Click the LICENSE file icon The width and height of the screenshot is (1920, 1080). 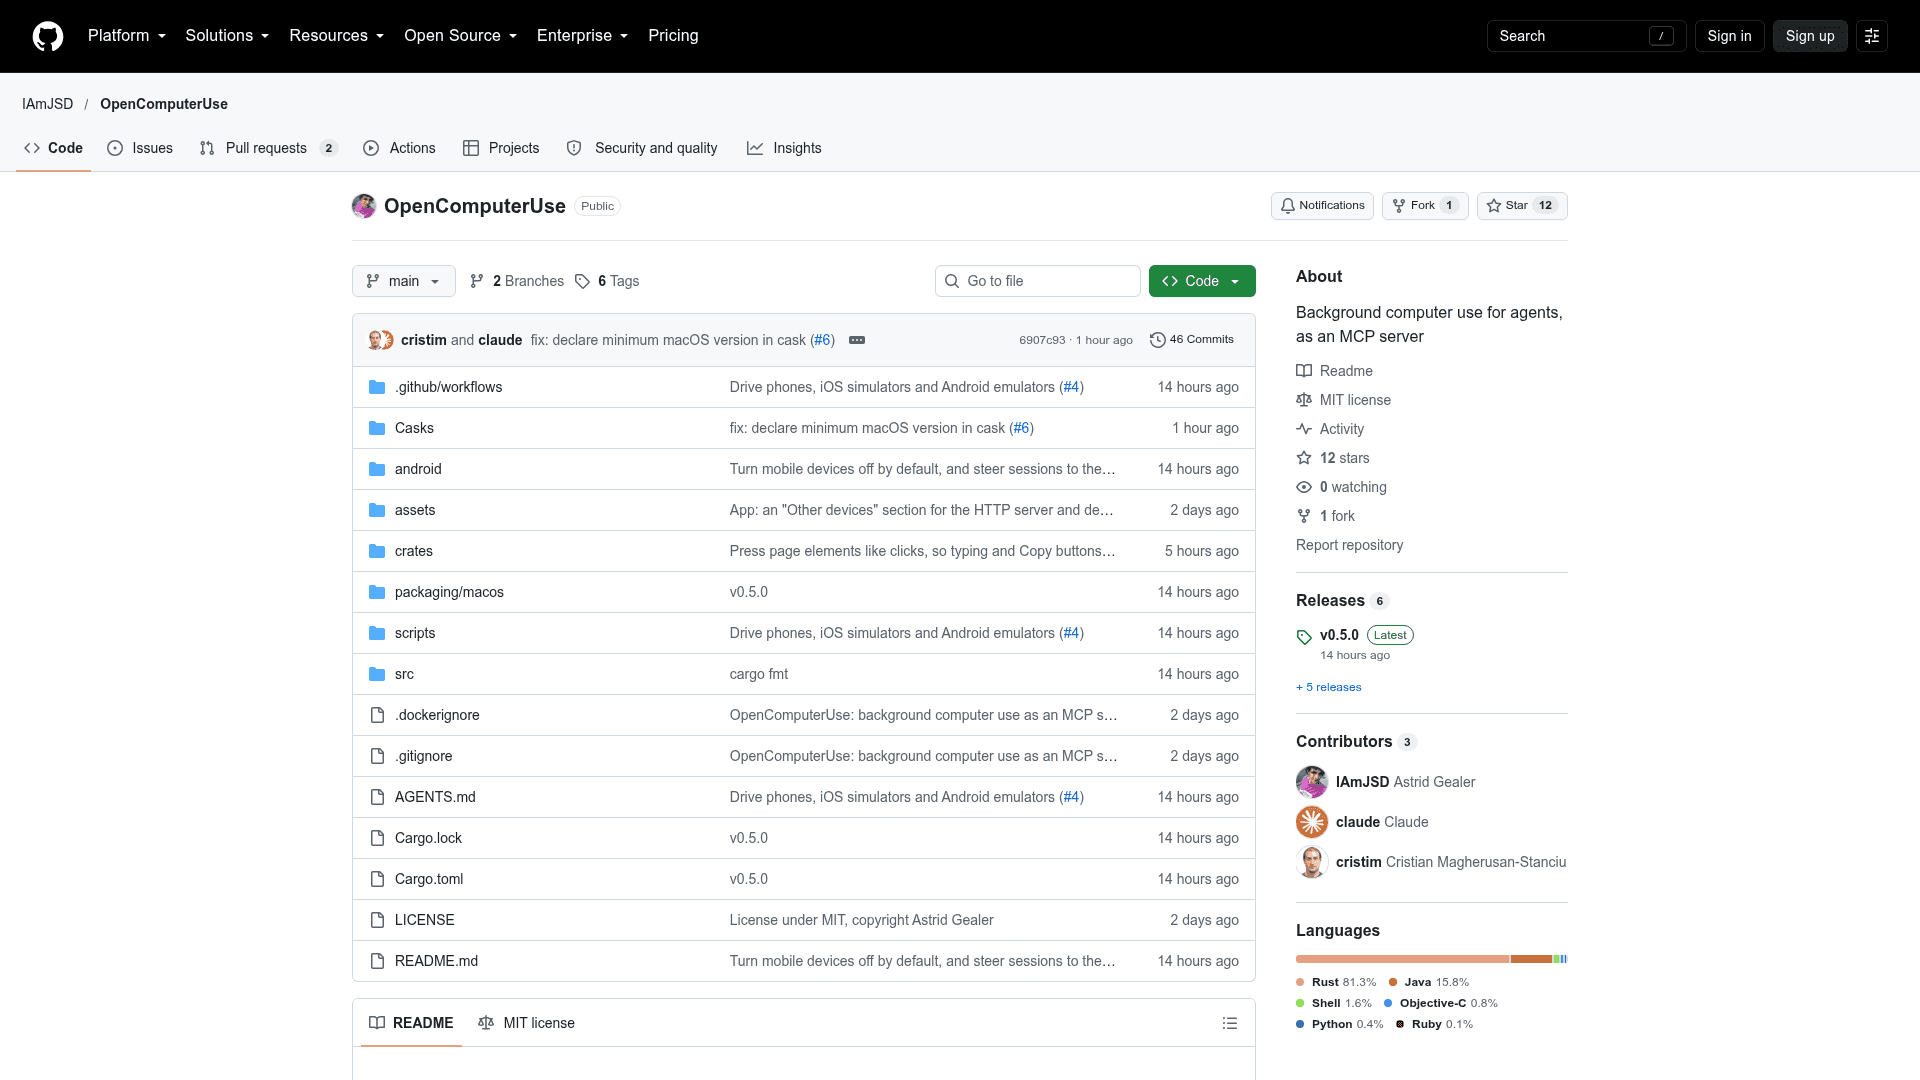[x=377, y=920]
